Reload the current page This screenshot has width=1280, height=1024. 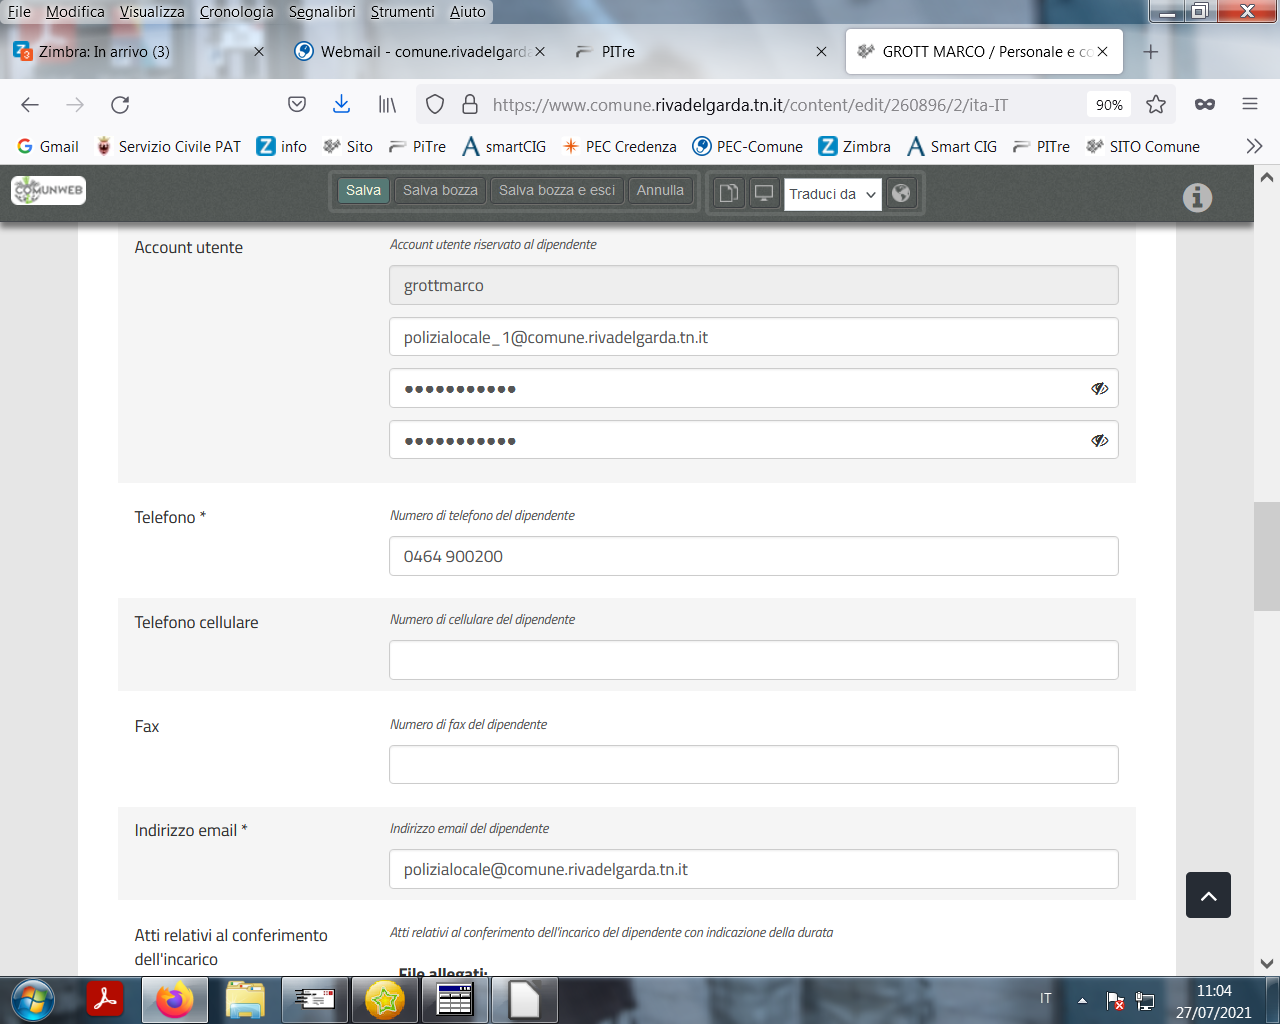(x=120, y=105)
